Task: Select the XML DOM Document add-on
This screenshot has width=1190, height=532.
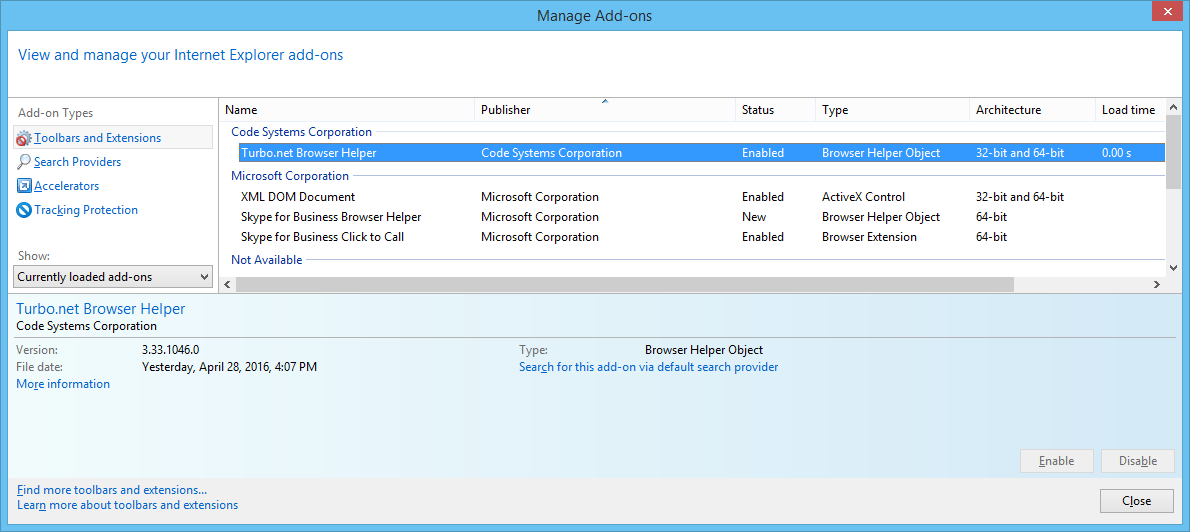Action: pos(298,197)
